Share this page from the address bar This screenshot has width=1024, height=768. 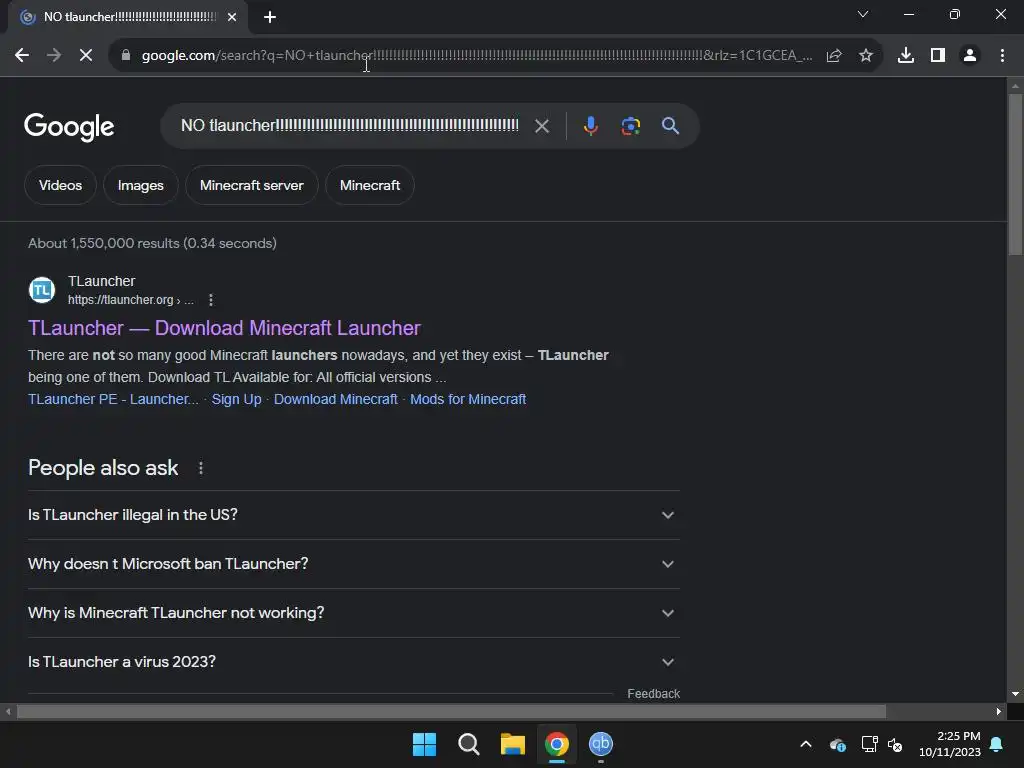coord(834,56)
